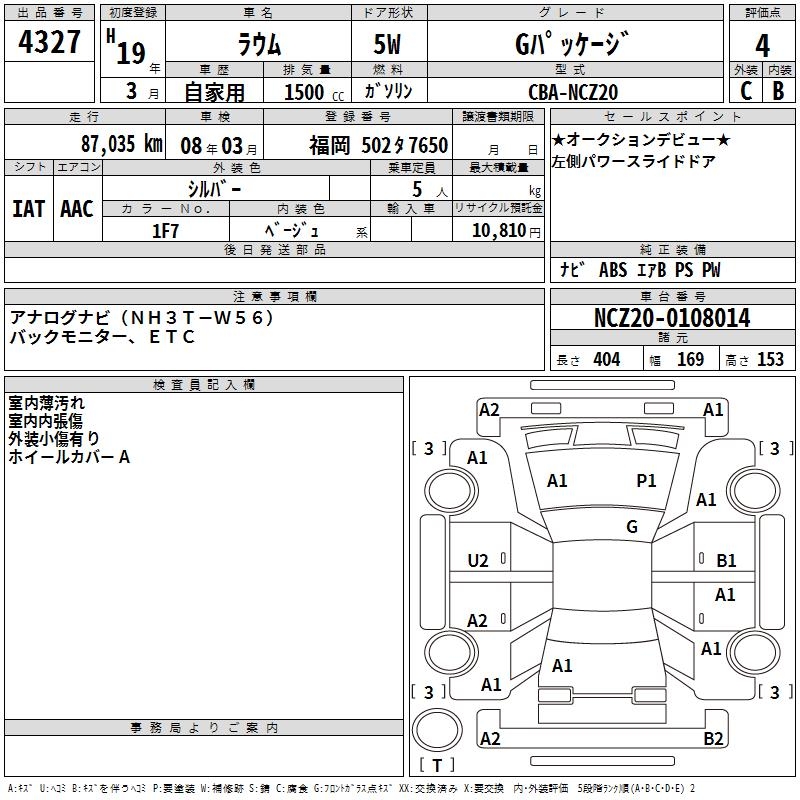Click door type value 5W
This screenshot has width=800, height=800.
tap(387, 44)
